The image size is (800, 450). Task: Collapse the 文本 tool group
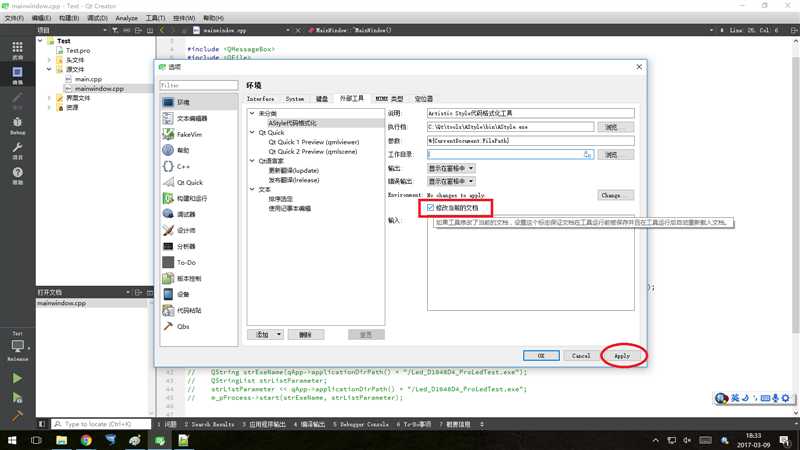(x=252, y=189)
